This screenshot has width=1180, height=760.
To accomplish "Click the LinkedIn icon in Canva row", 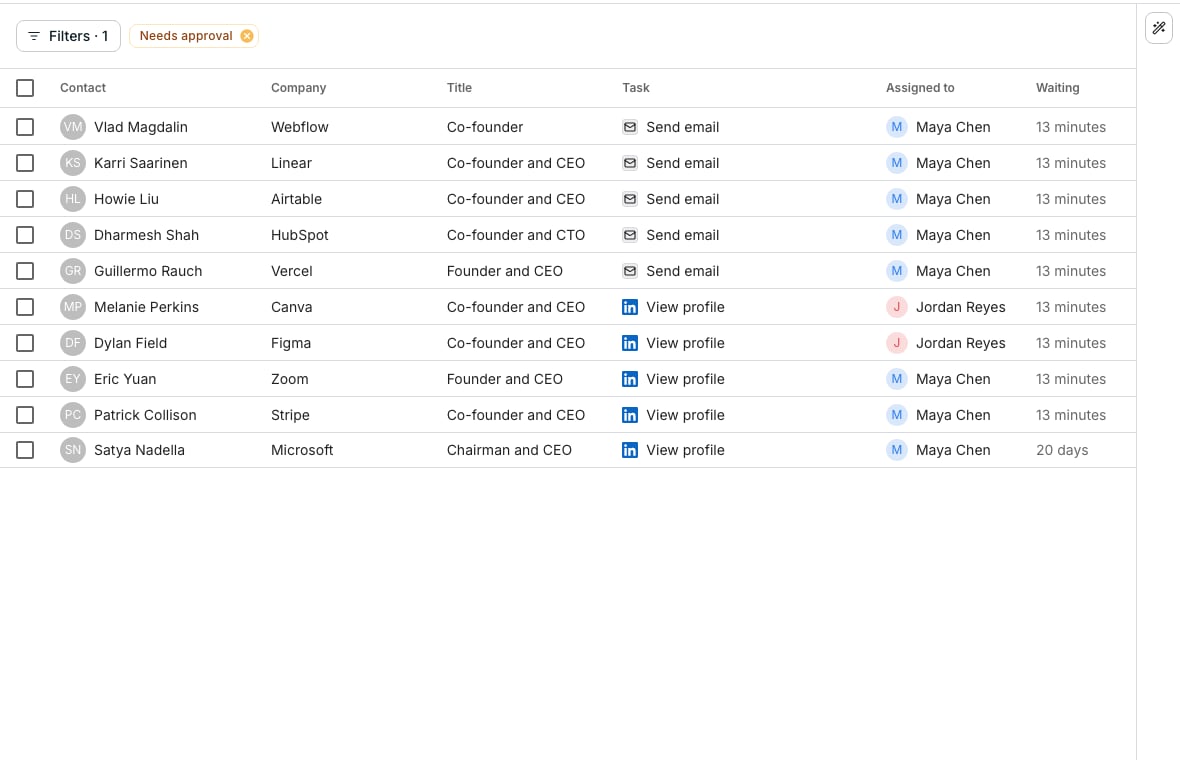I will pos(630,307).
